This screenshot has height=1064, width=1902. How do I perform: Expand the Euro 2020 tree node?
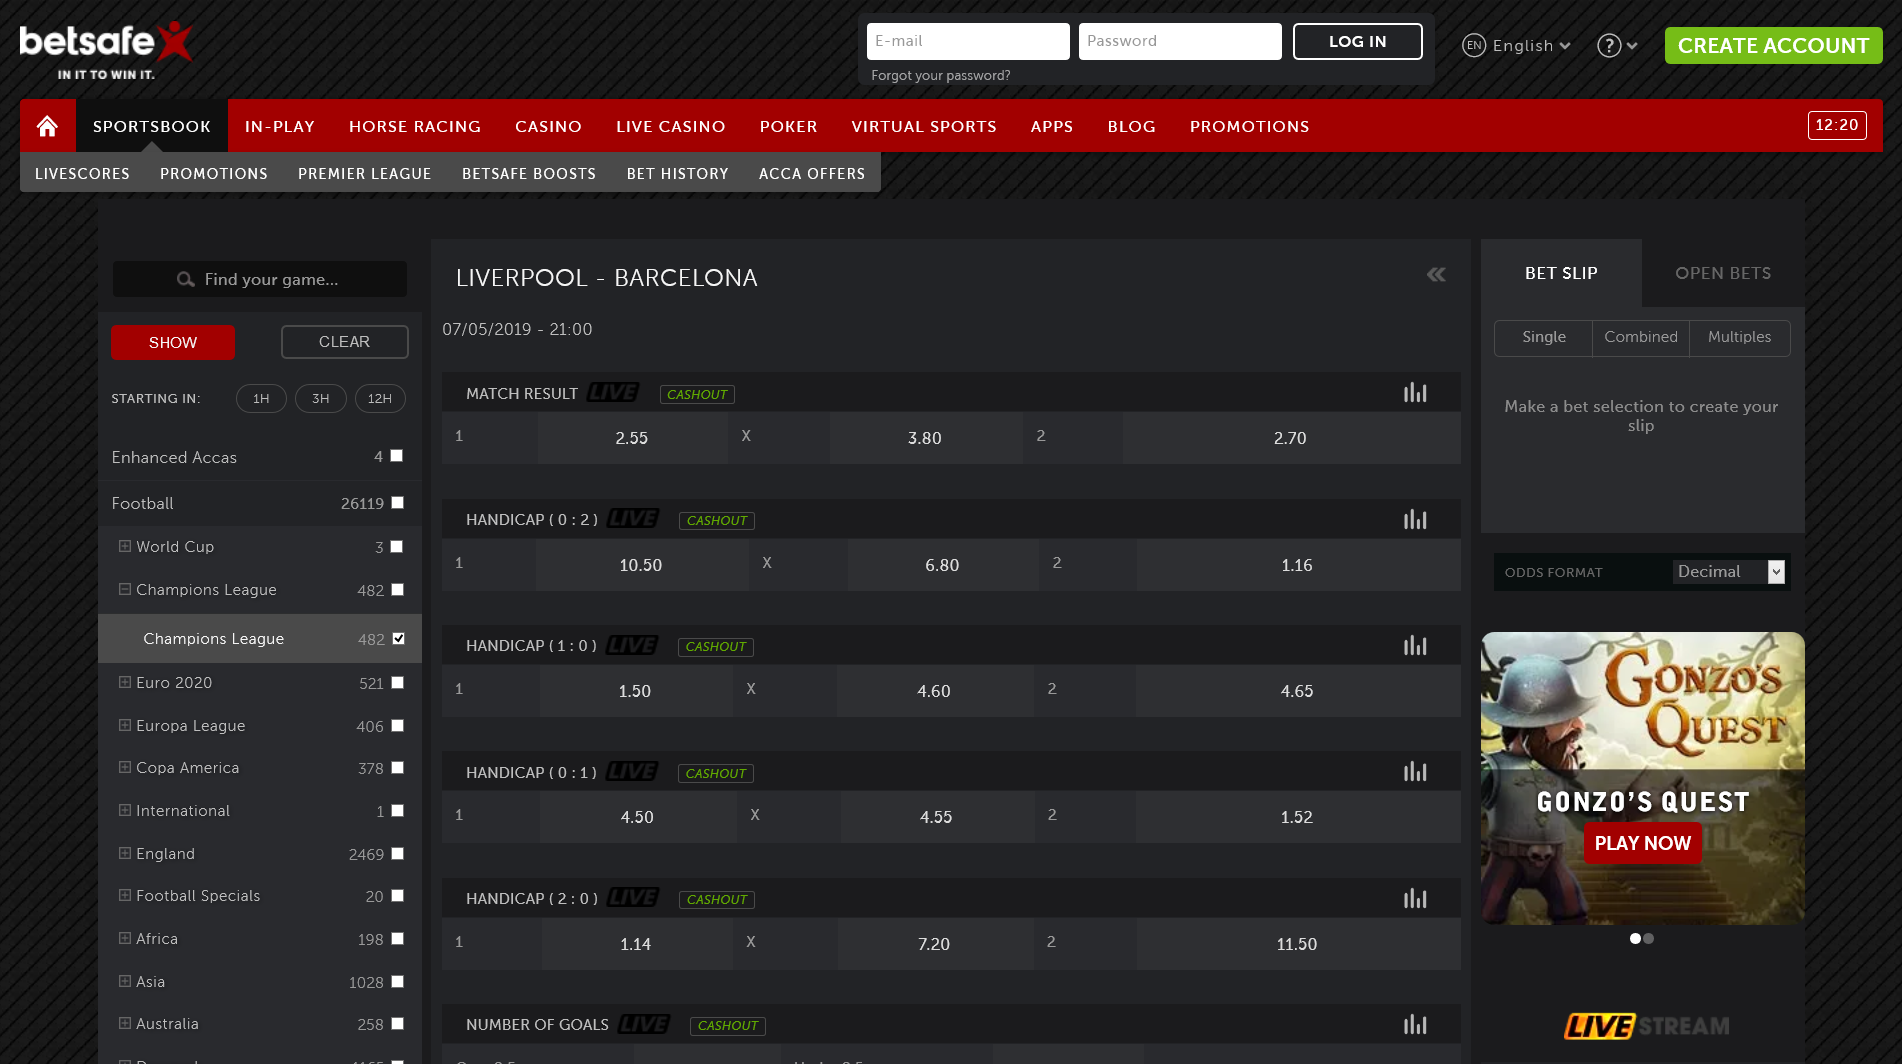point(125,682)
